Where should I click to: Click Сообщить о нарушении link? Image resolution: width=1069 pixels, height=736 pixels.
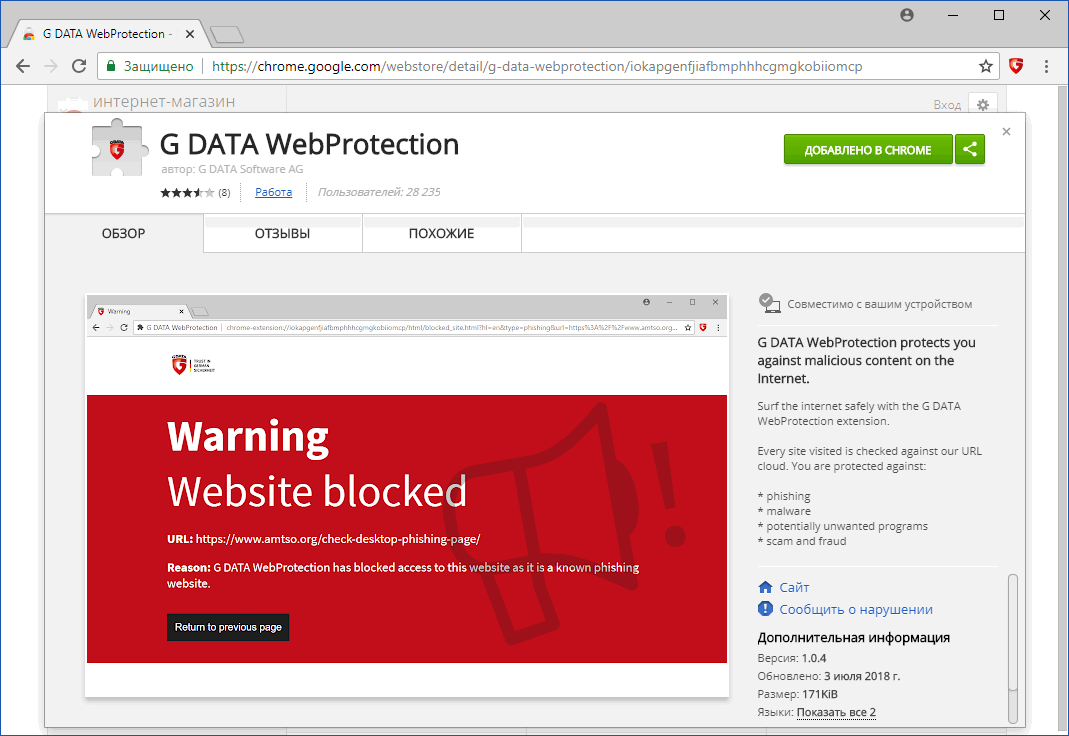point(855,609)
